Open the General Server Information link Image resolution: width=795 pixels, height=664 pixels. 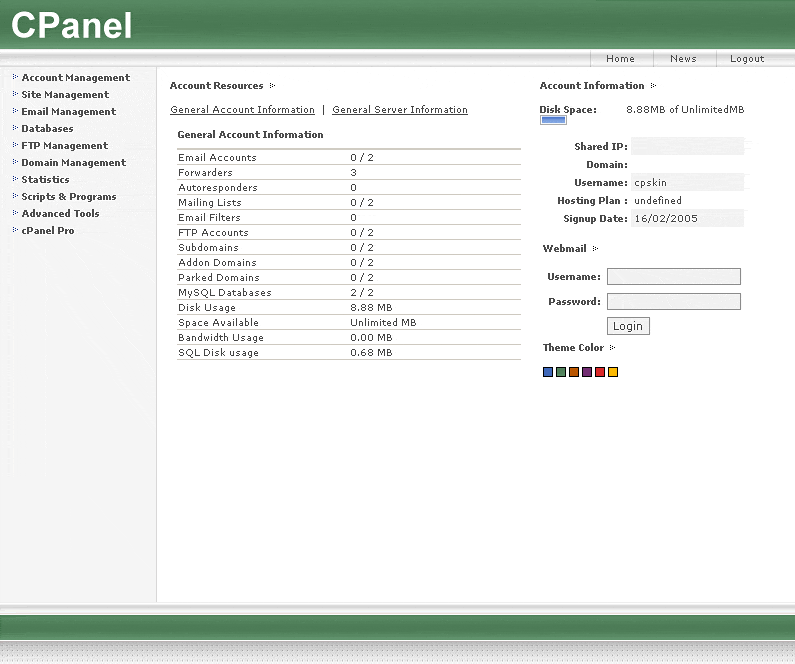pyautogui.click(x=400, y=110)
